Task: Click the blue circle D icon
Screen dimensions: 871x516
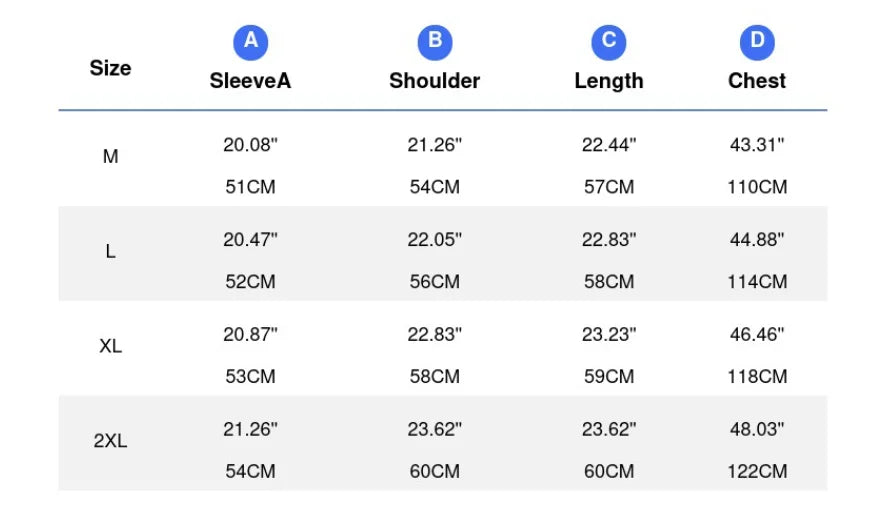Action: 757,42
